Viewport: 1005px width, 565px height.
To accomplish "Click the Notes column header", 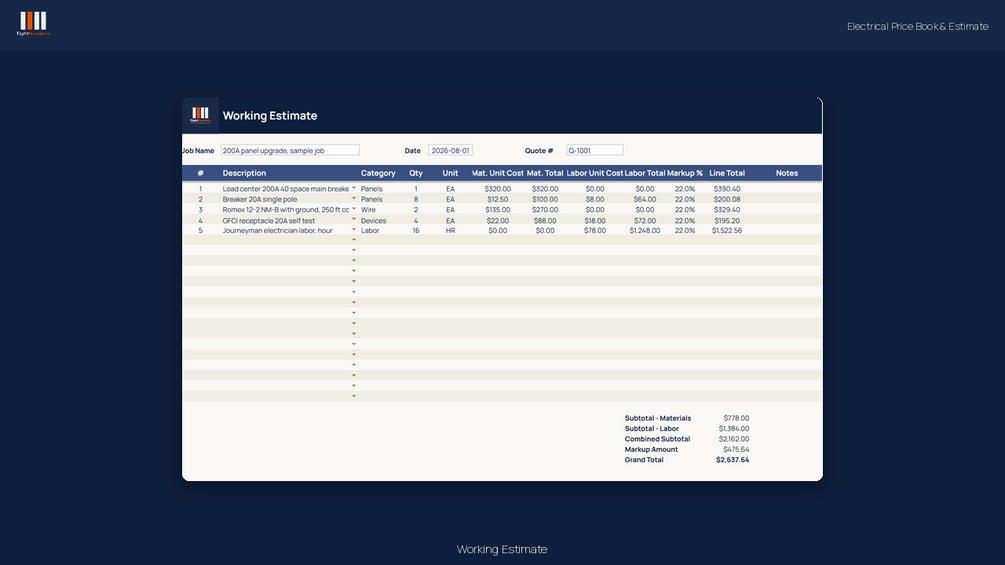I will coord(786,173).
